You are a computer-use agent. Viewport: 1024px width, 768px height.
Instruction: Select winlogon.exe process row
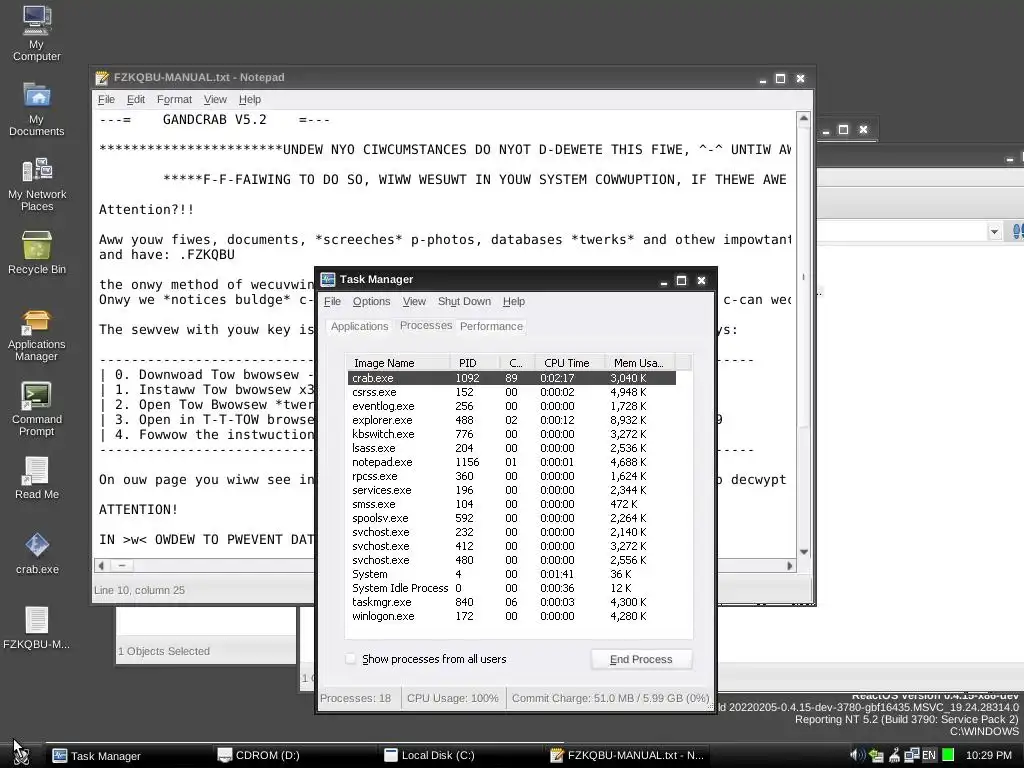pos(512,616)
